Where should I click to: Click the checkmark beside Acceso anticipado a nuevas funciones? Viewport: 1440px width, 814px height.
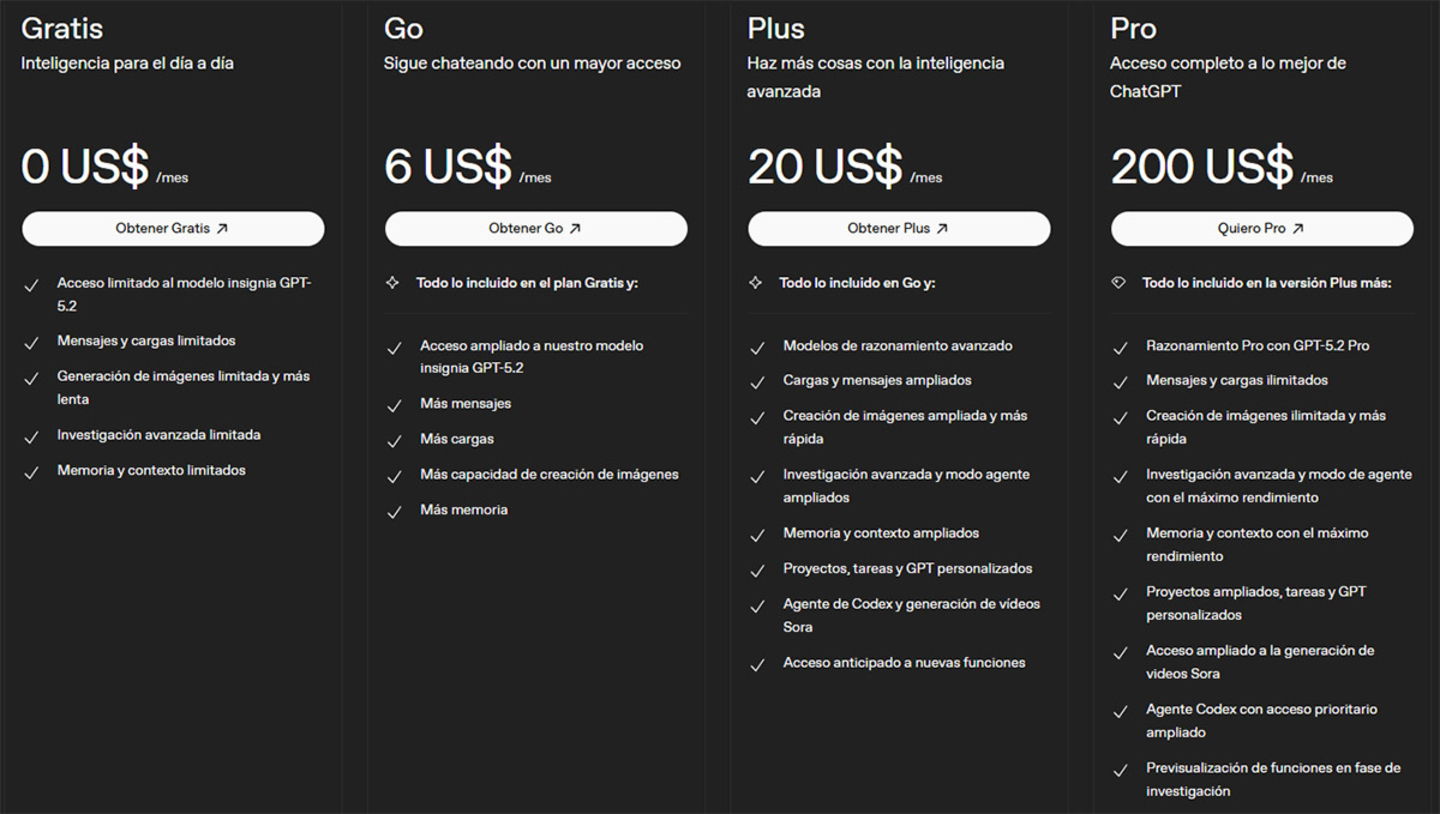(758, 665)
